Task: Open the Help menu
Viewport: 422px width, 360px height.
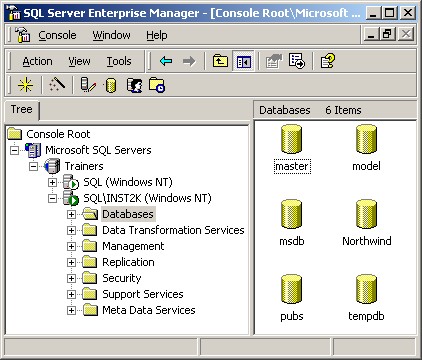Action: (x=157, y=35)
